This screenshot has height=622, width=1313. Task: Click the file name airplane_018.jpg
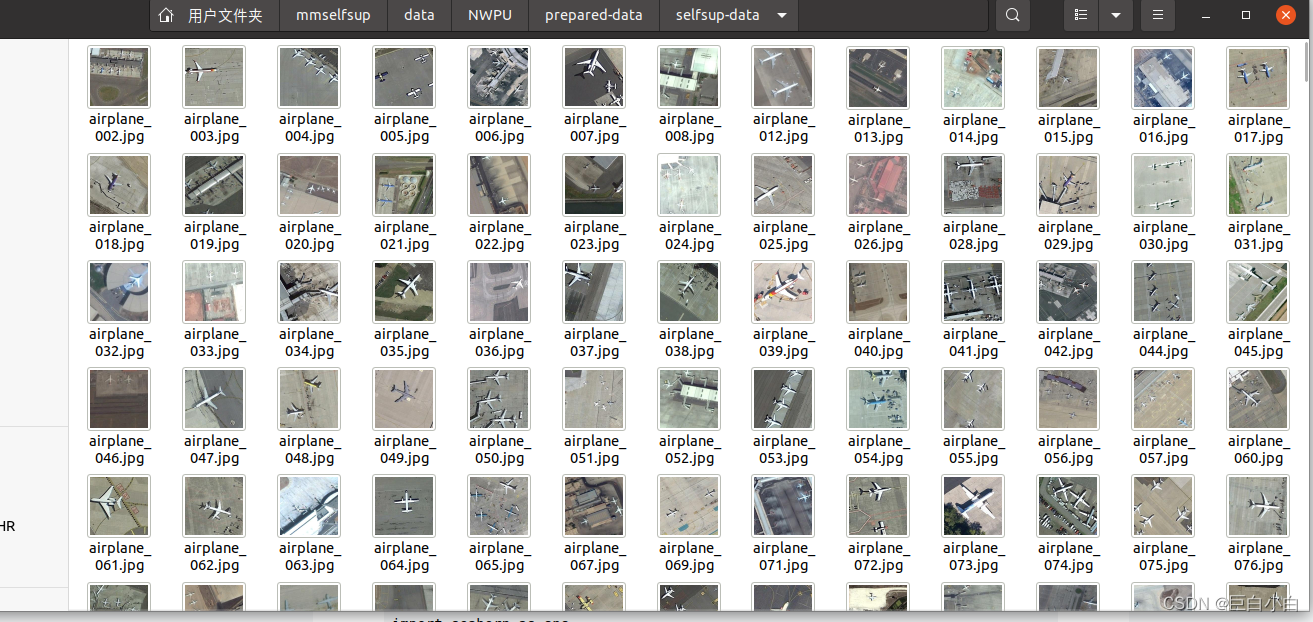tap(119, 235)
